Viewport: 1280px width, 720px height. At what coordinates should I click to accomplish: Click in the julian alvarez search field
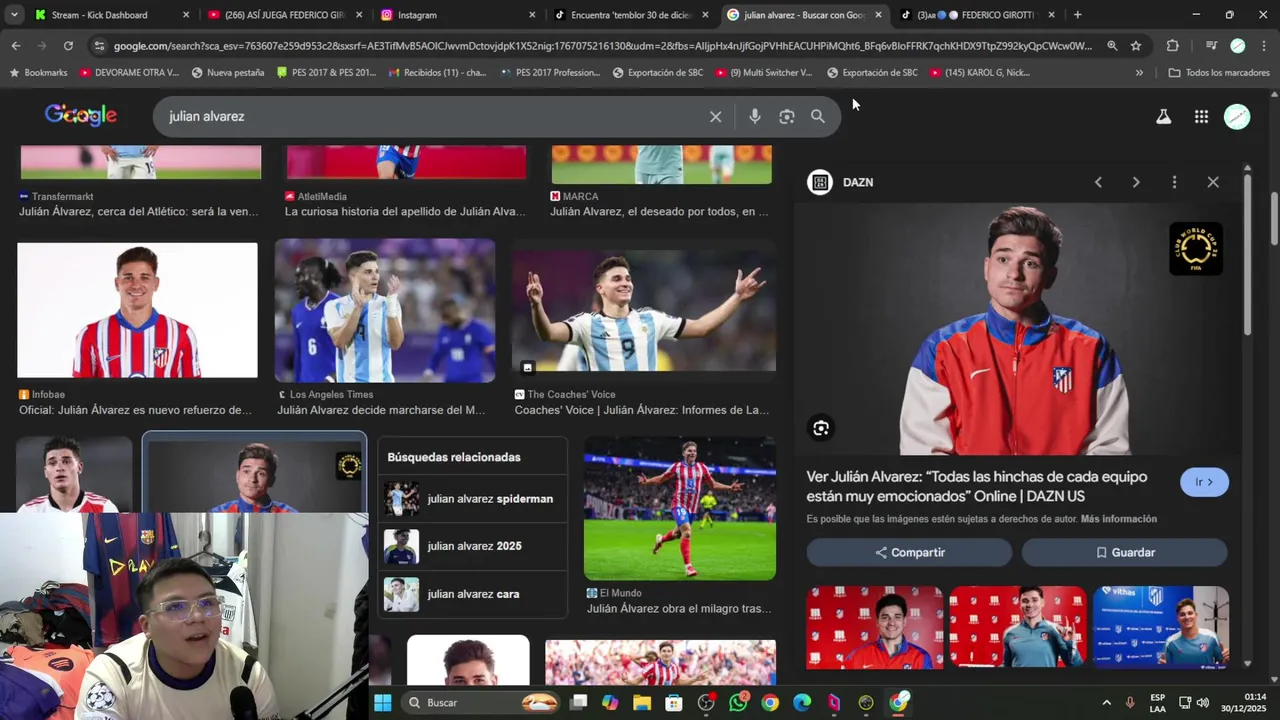coord(430,116)
